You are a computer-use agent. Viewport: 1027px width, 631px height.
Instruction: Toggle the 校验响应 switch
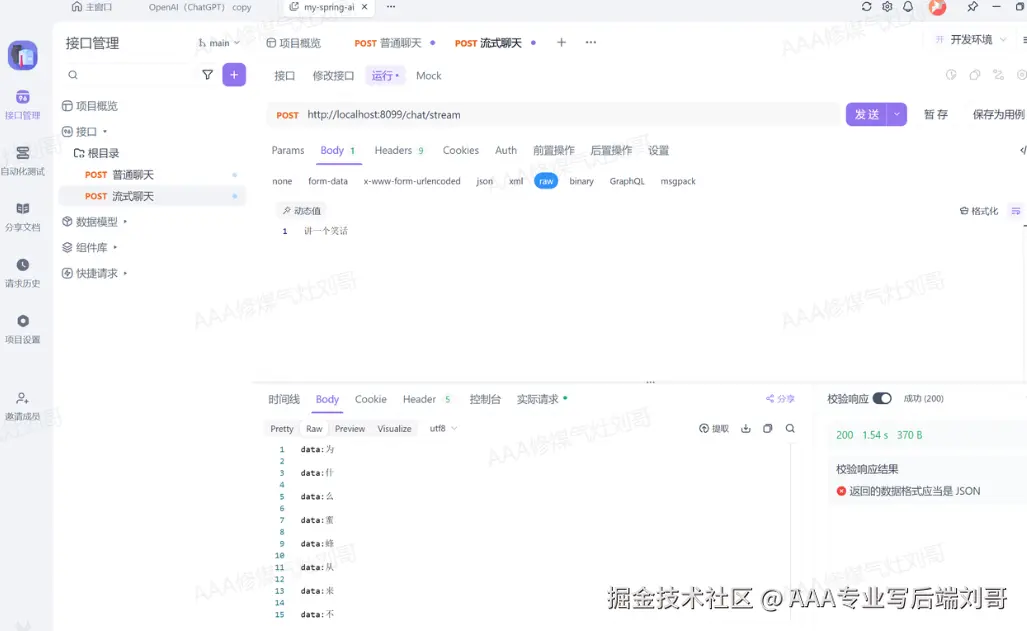coord(882,398)
